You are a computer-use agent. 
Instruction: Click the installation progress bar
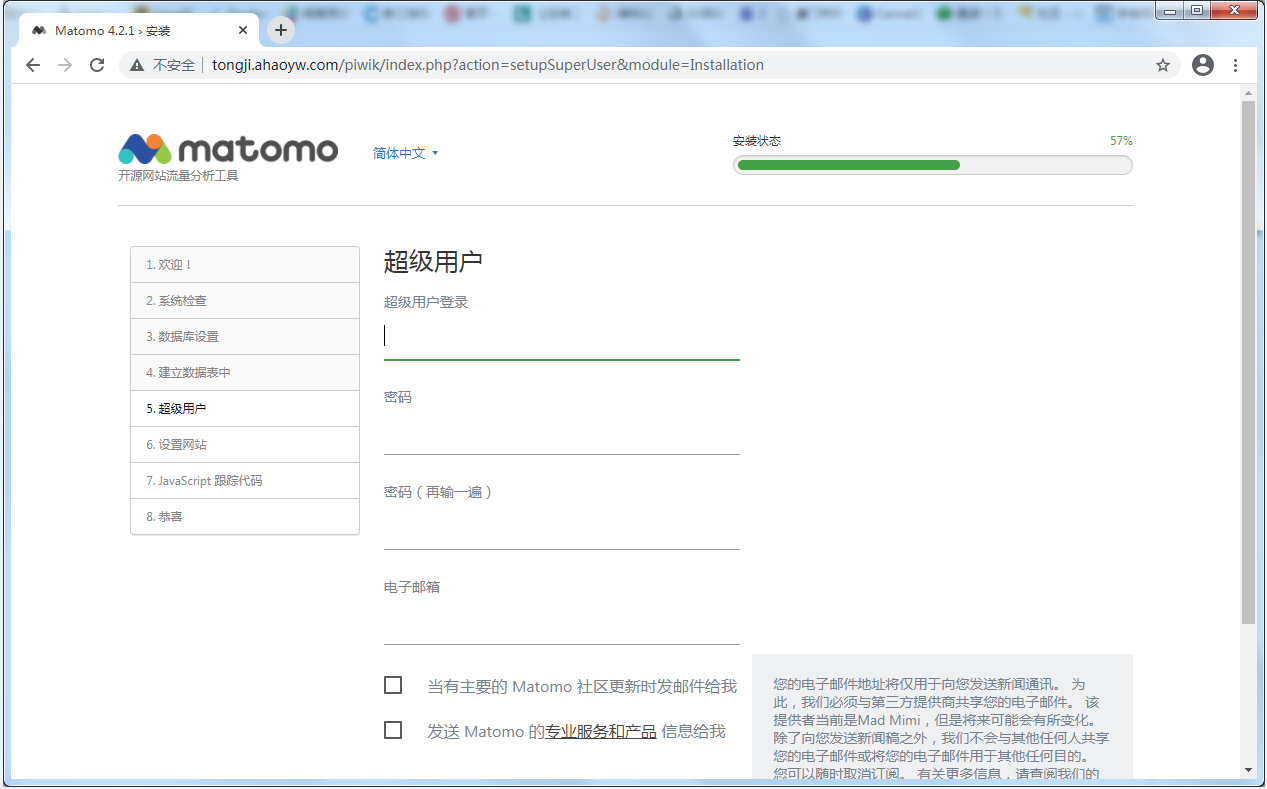933,165
